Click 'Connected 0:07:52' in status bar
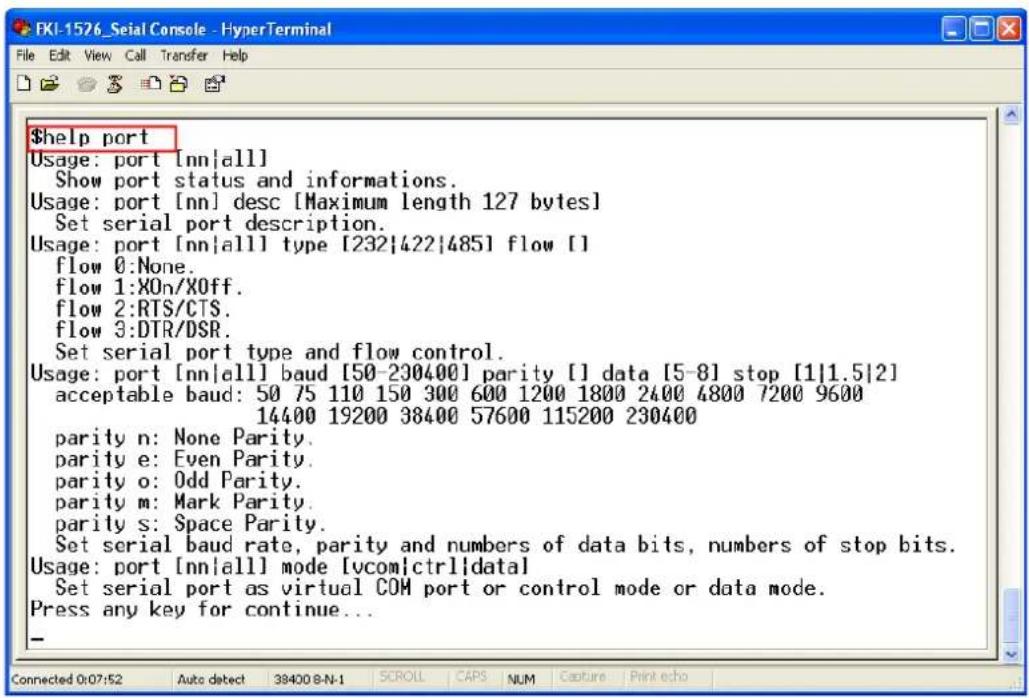Image resolution: width=1029 pixels, height=698 pixels. (x=66, y=679)
